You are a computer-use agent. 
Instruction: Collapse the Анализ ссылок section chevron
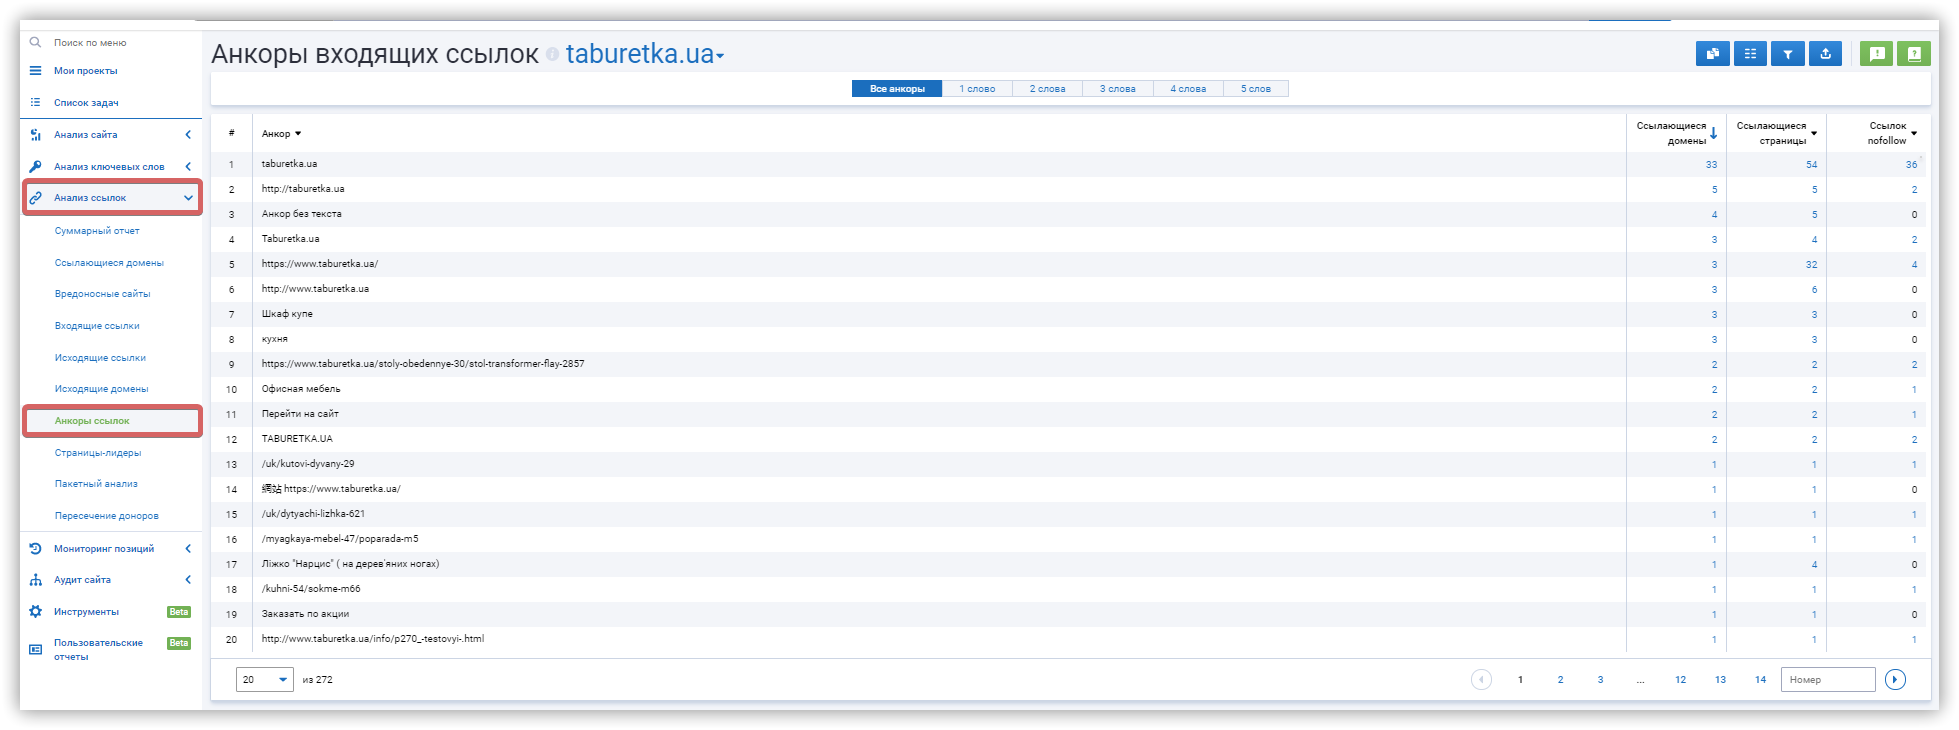(x=188, y=198)
